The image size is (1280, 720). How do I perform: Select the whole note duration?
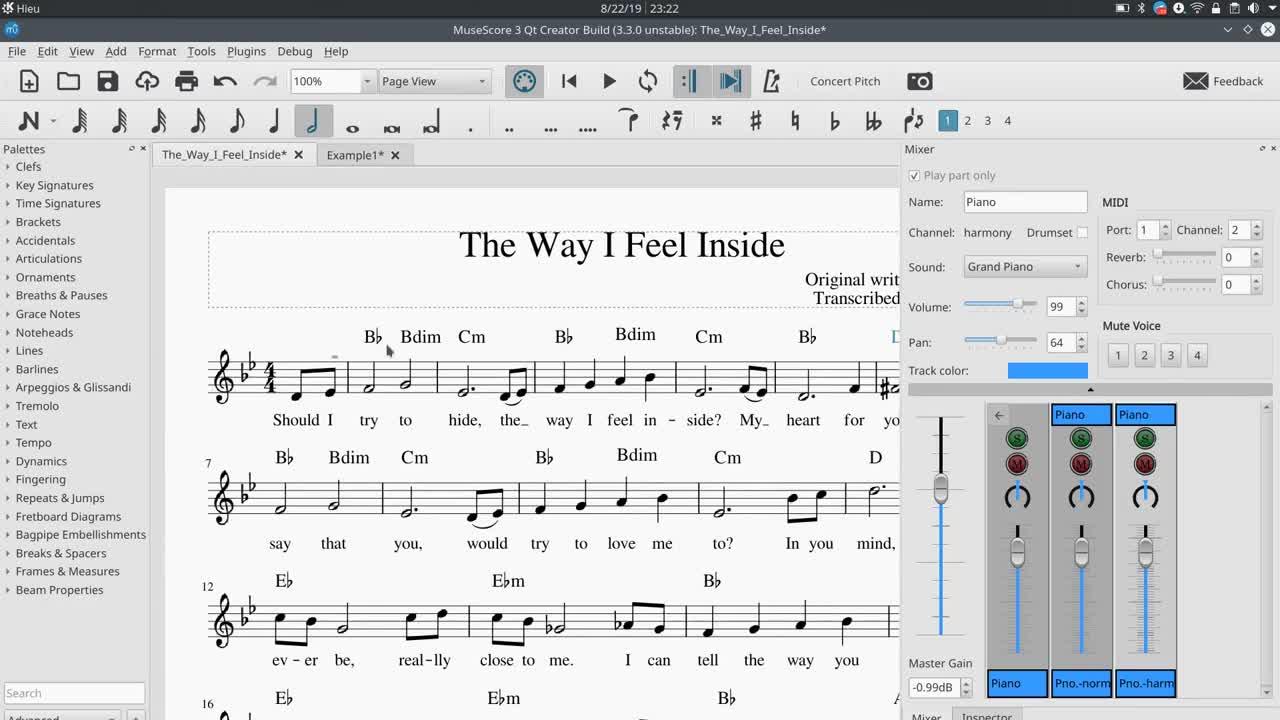point(352,128)
